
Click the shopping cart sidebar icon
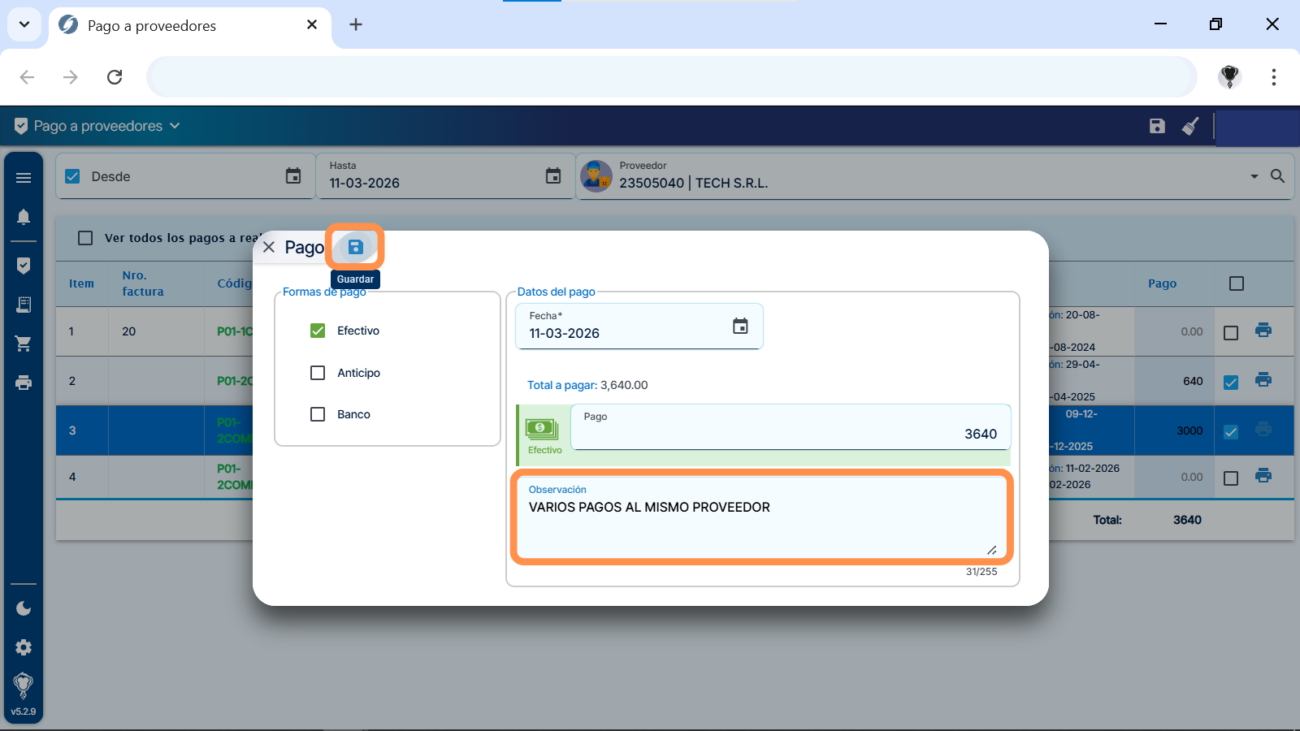pyautogui.click(x=23, y=344)
